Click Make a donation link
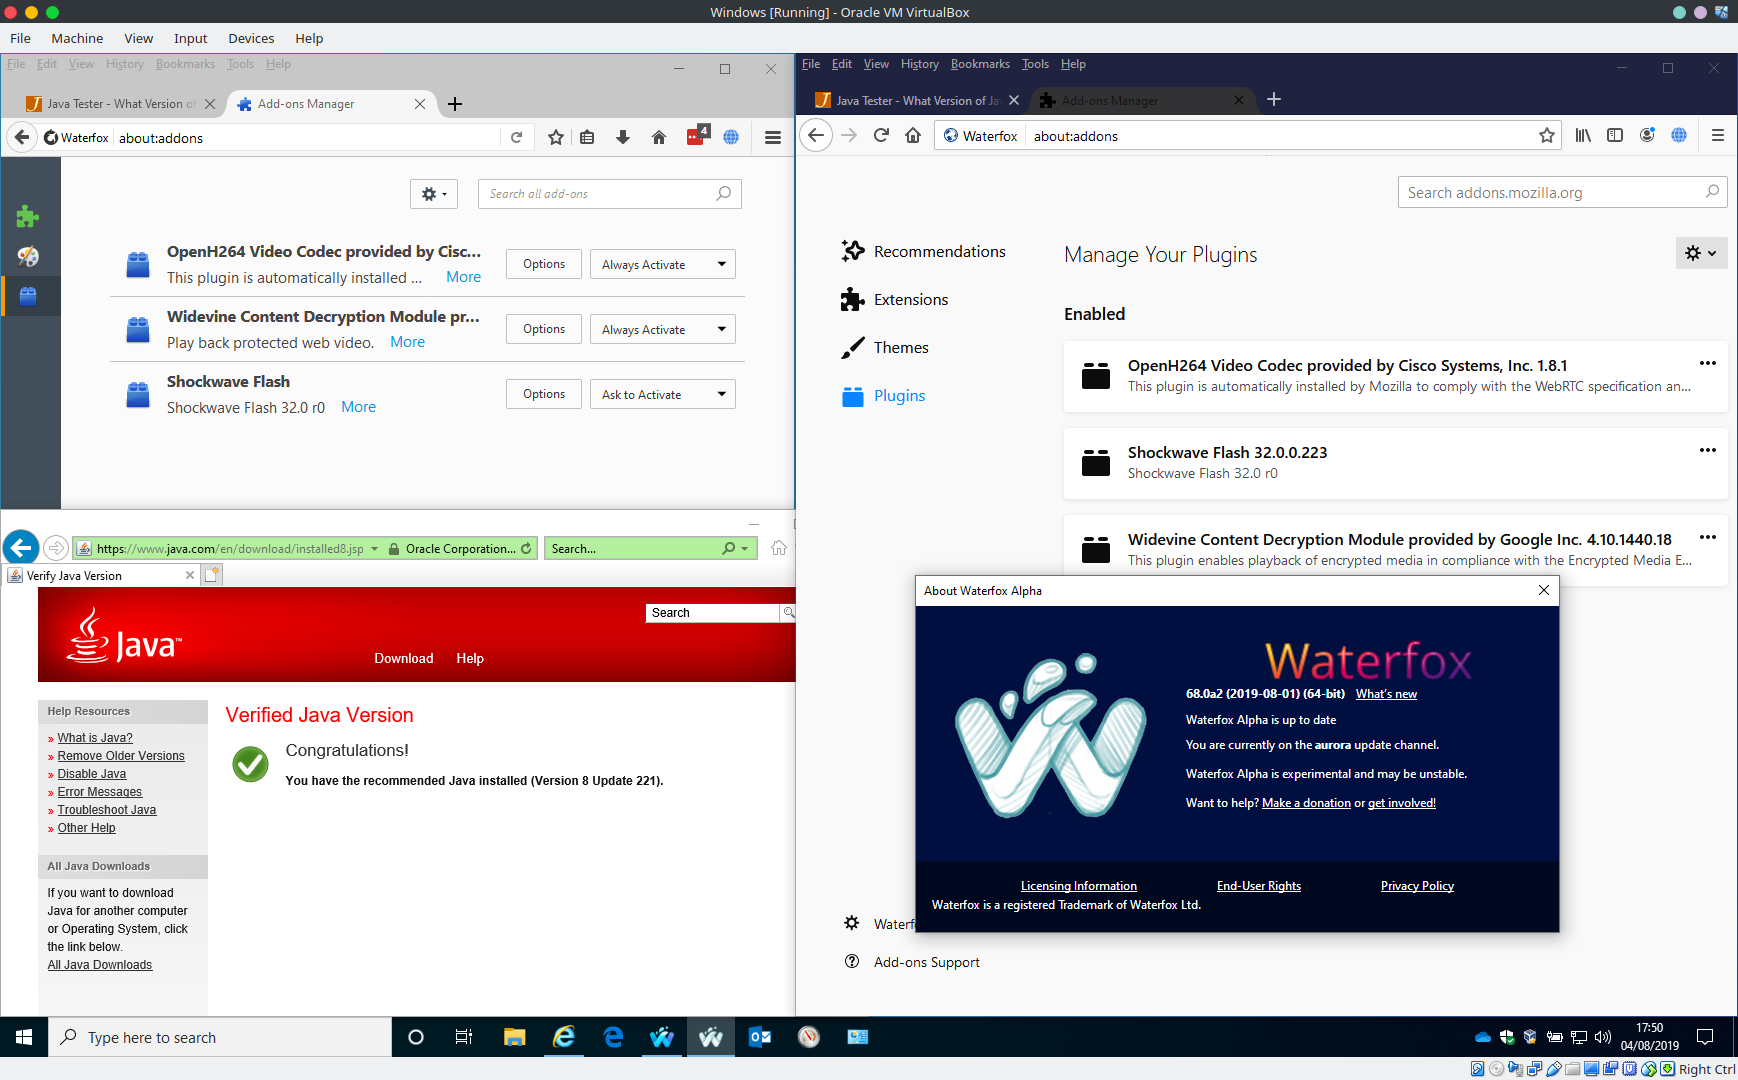The height and width of the screenshot is (1080, 1738). [1306, 803]
